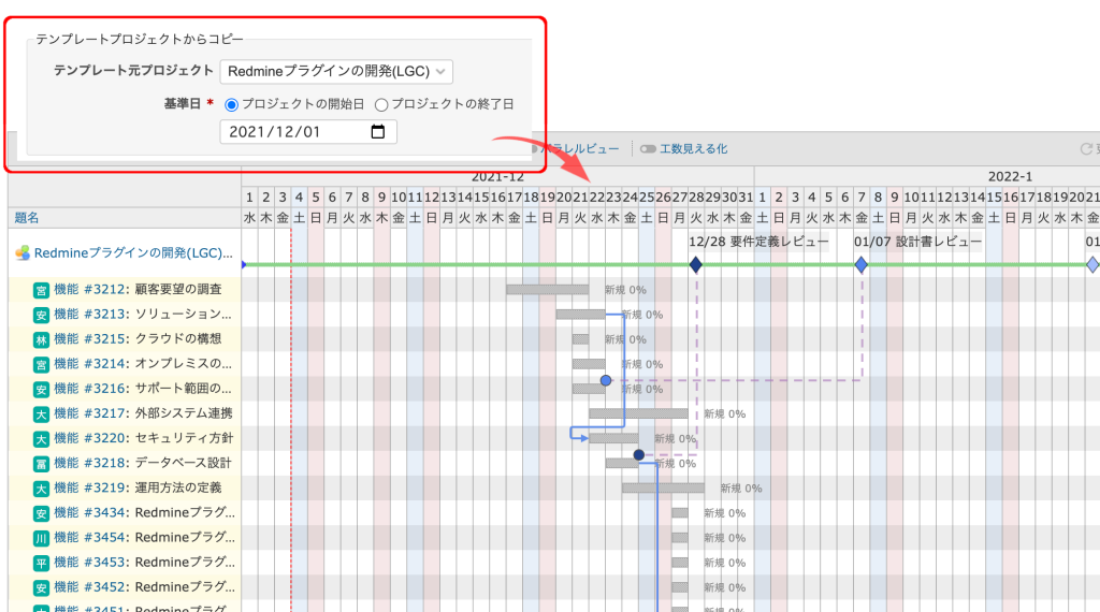
Task: Click assignee avatar 林 on issue #3215
Action: (41, 340)
